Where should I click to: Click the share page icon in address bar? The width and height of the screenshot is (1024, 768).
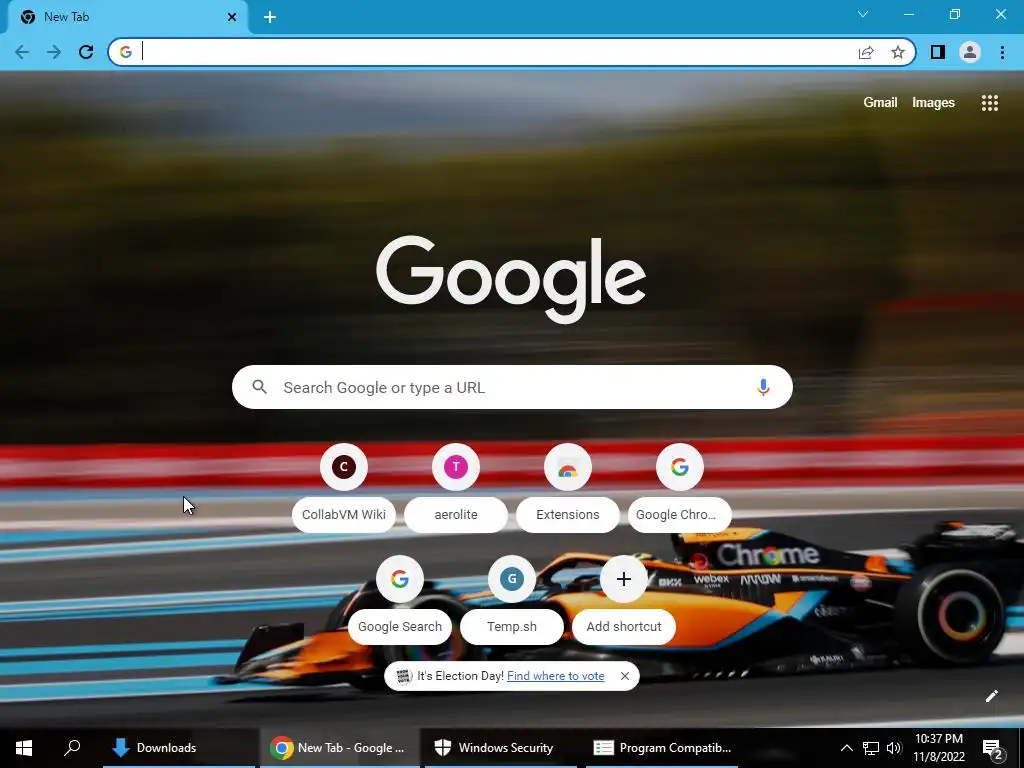pos(866,52)
